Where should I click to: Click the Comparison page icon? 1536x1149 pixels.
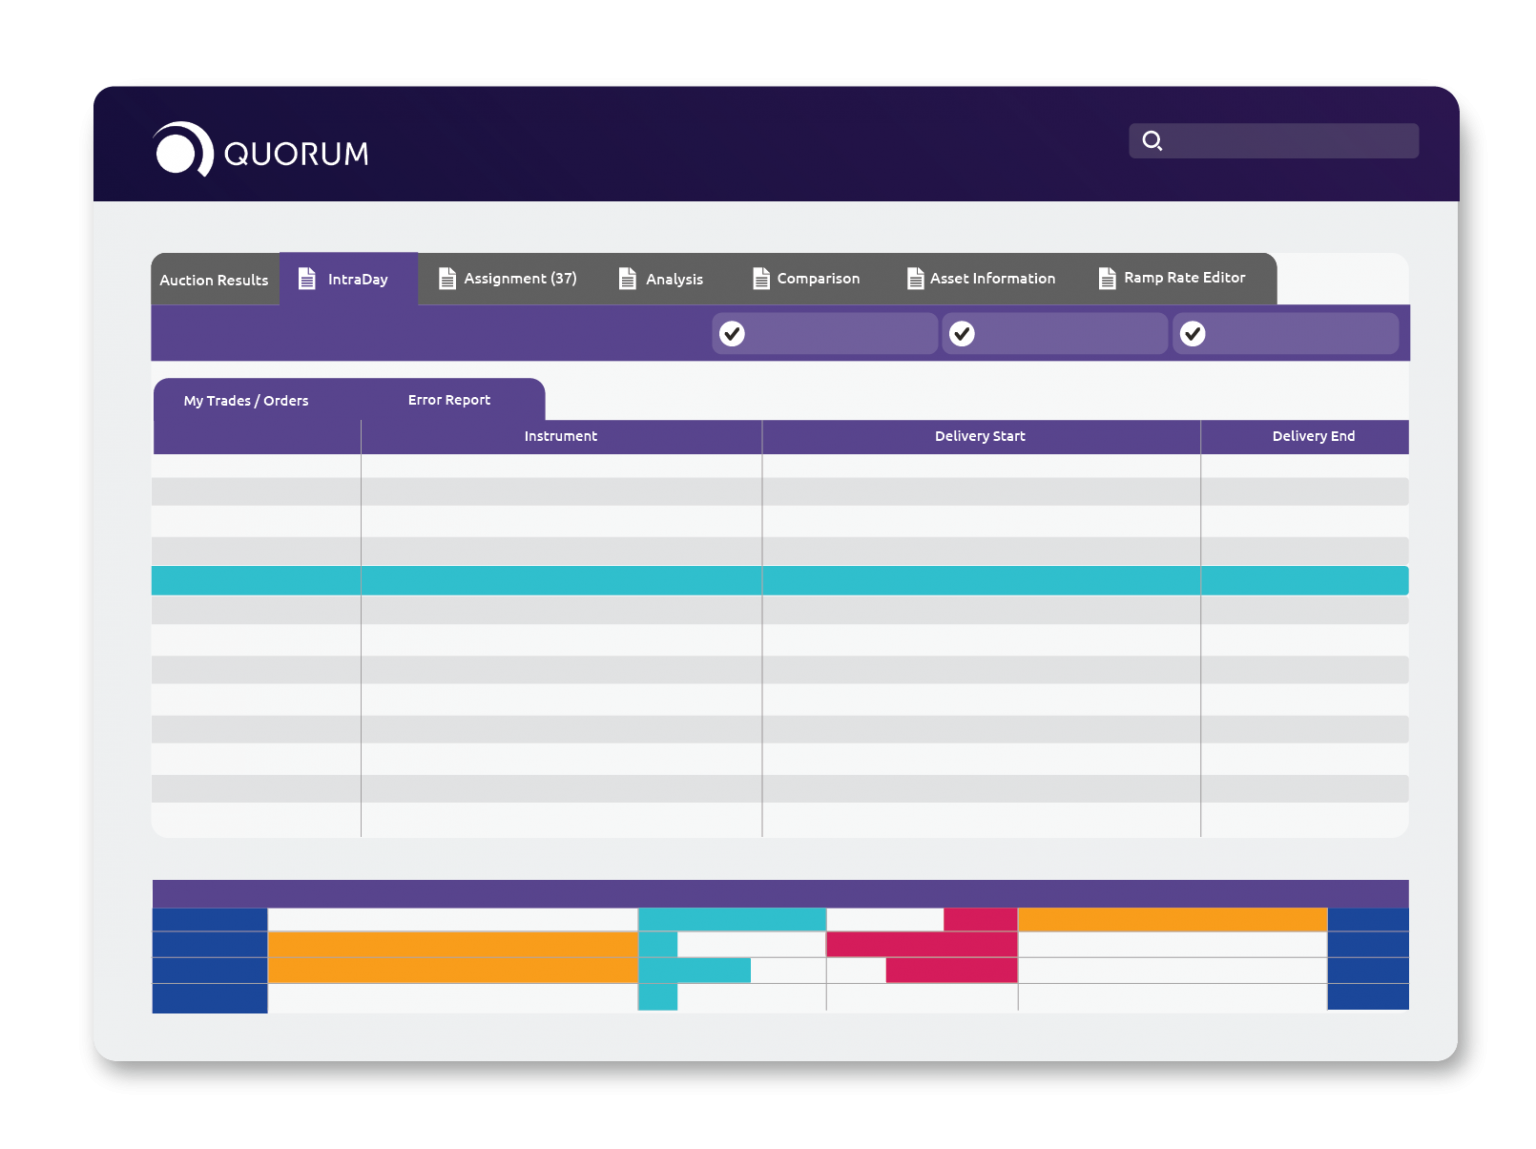pos(760,279)
